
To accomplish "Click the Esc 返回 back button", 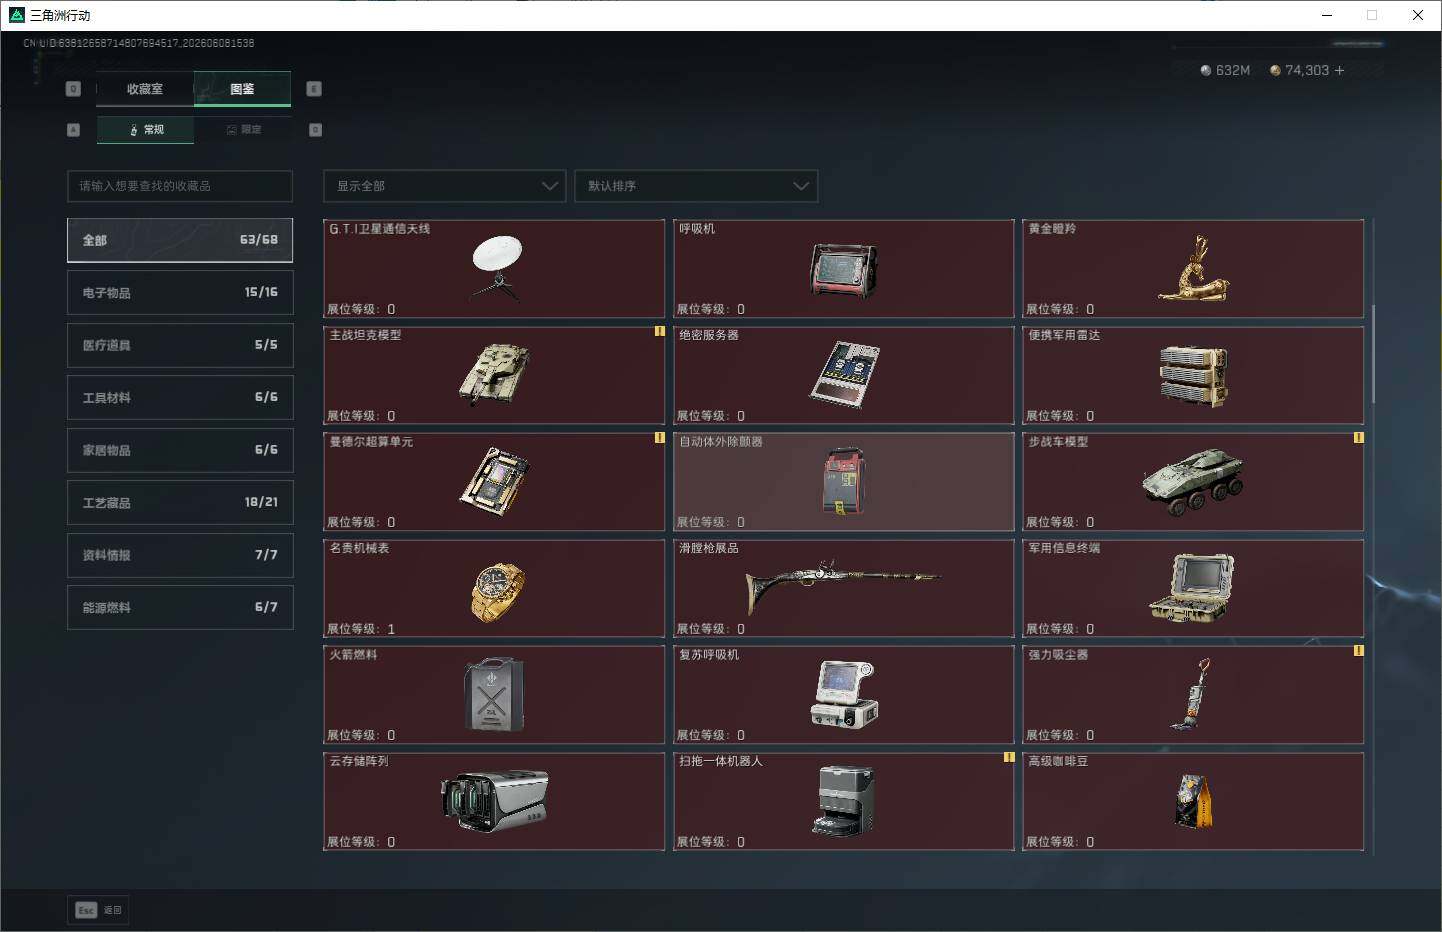I will coord(98,910).
